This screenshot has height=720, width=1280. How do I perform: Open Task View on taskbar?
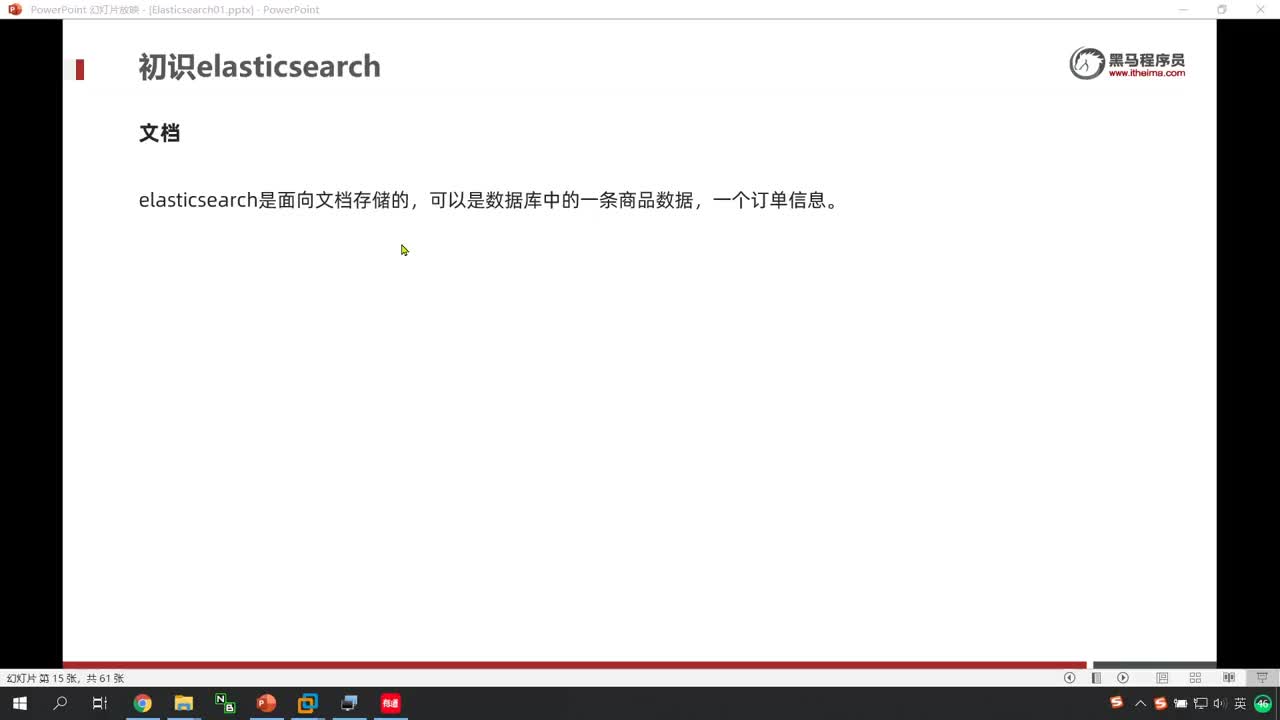[100, 703]
